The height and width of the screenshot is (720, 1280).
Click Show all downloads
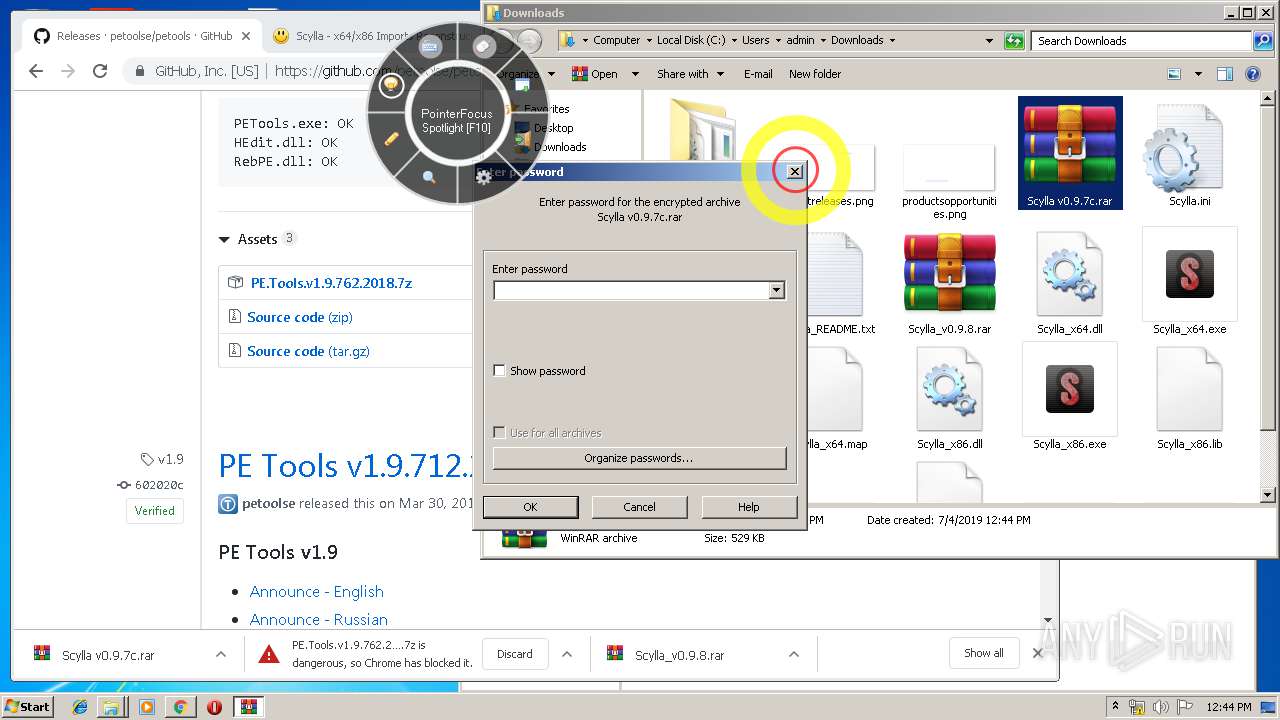click(983, 653)
